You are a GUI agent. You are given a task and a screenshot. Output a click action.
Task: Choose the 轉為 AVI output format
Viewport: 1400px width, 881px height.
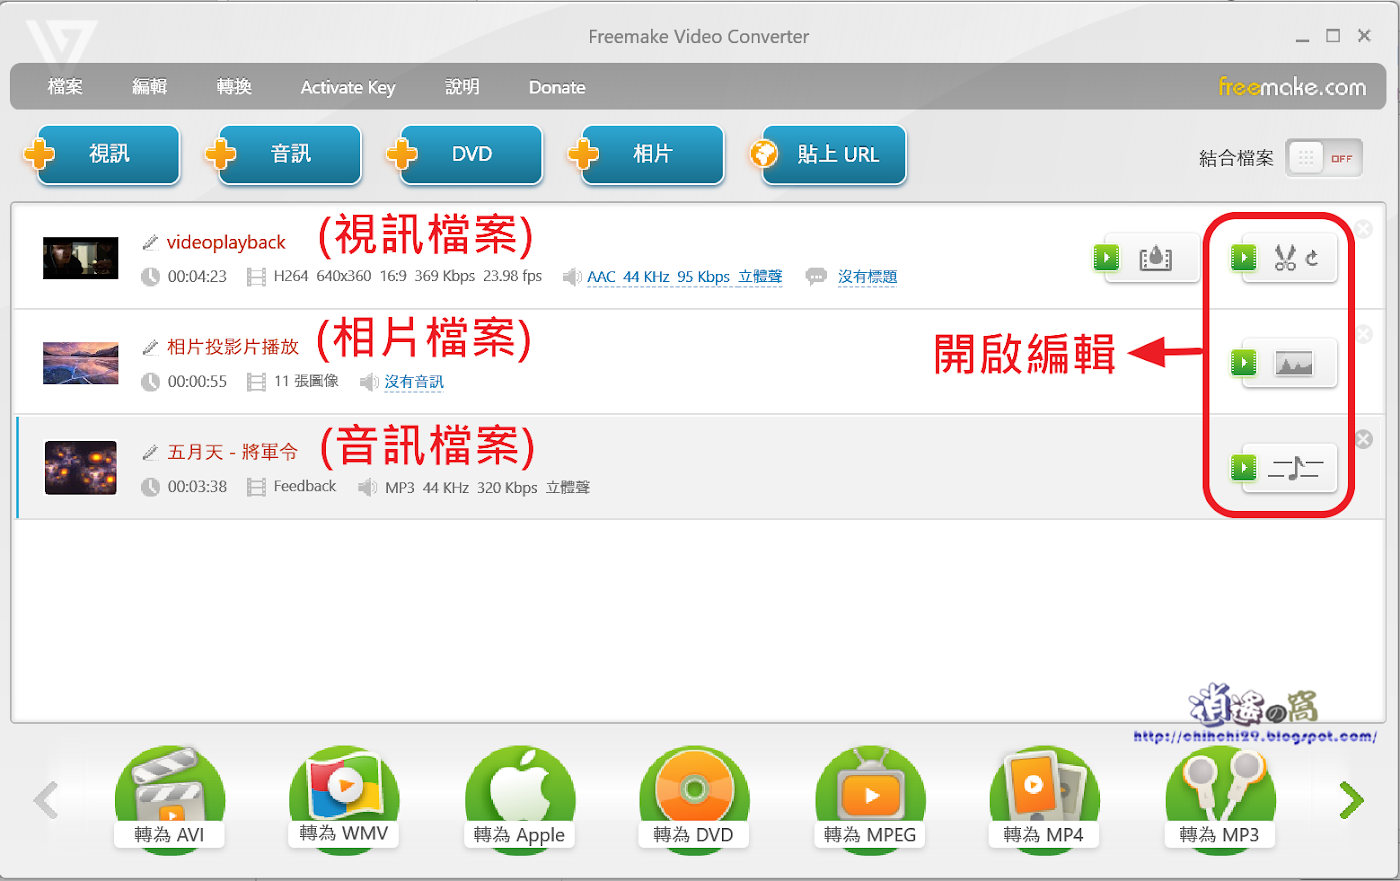tap(169, 800)
